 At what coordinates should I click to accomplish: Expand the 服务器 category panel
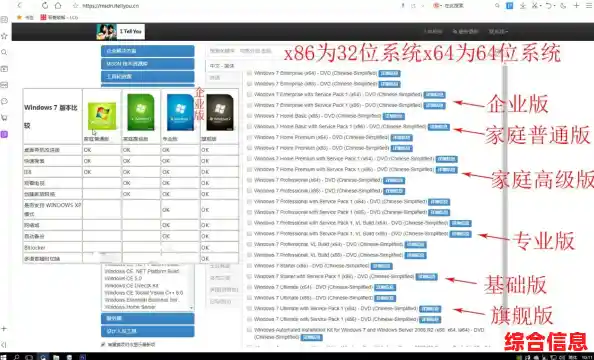[x=148, y=318]
